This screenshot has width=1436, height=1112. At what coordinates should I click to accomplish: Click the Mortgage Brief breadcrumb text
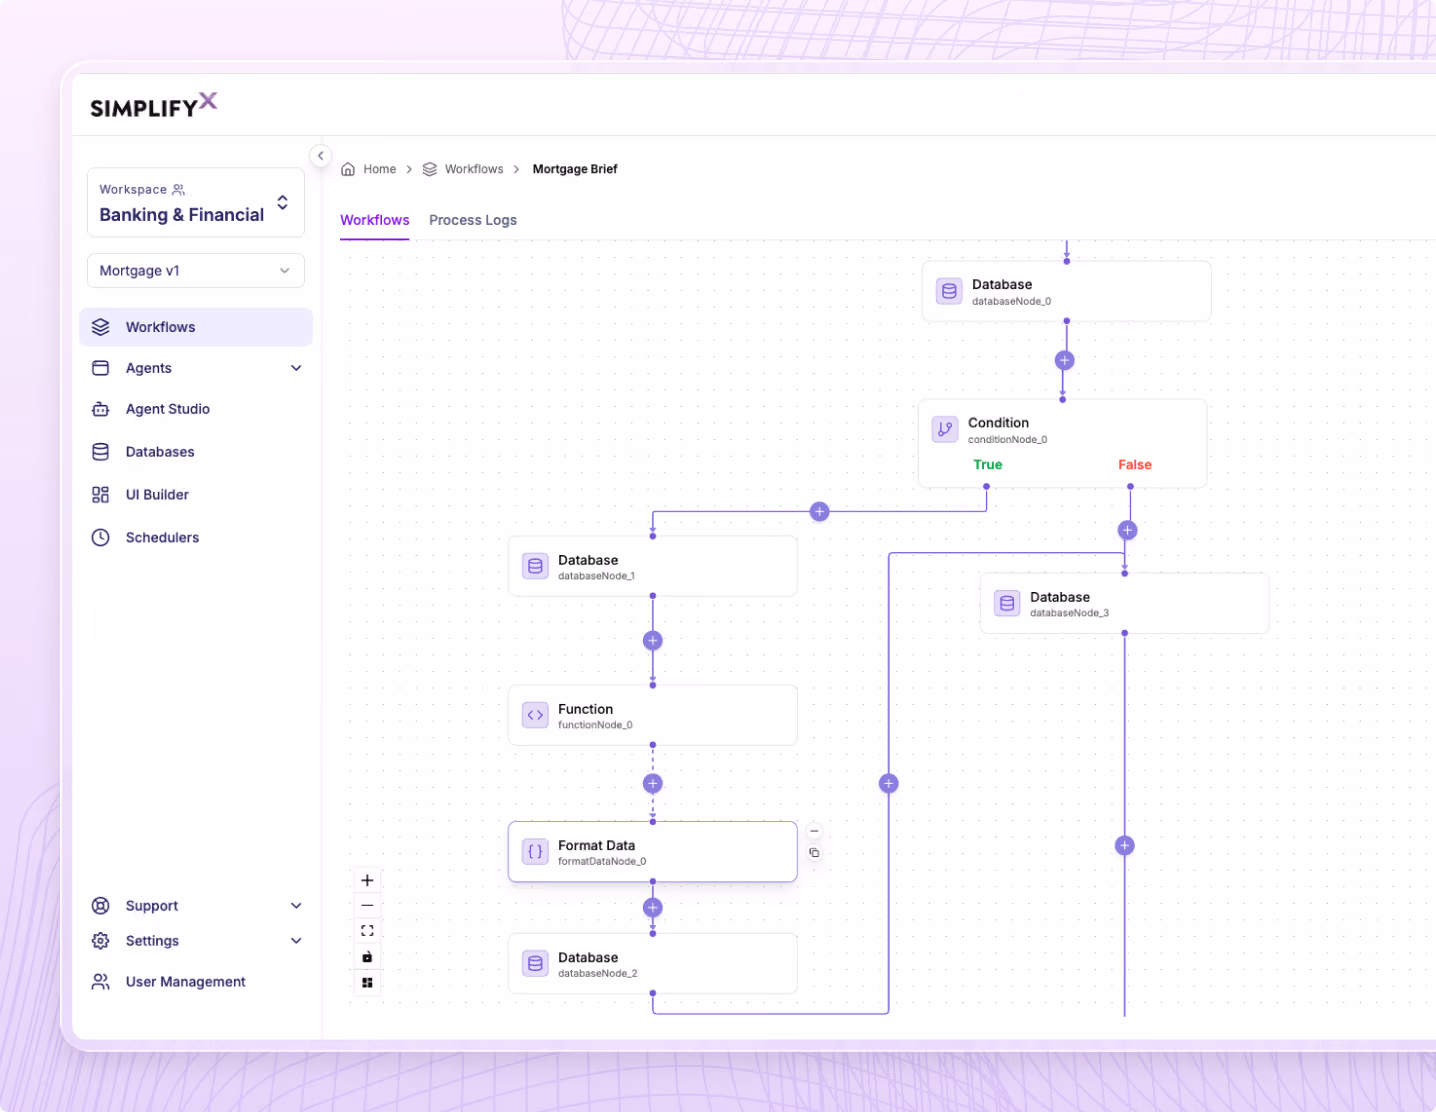coord(575,169)
